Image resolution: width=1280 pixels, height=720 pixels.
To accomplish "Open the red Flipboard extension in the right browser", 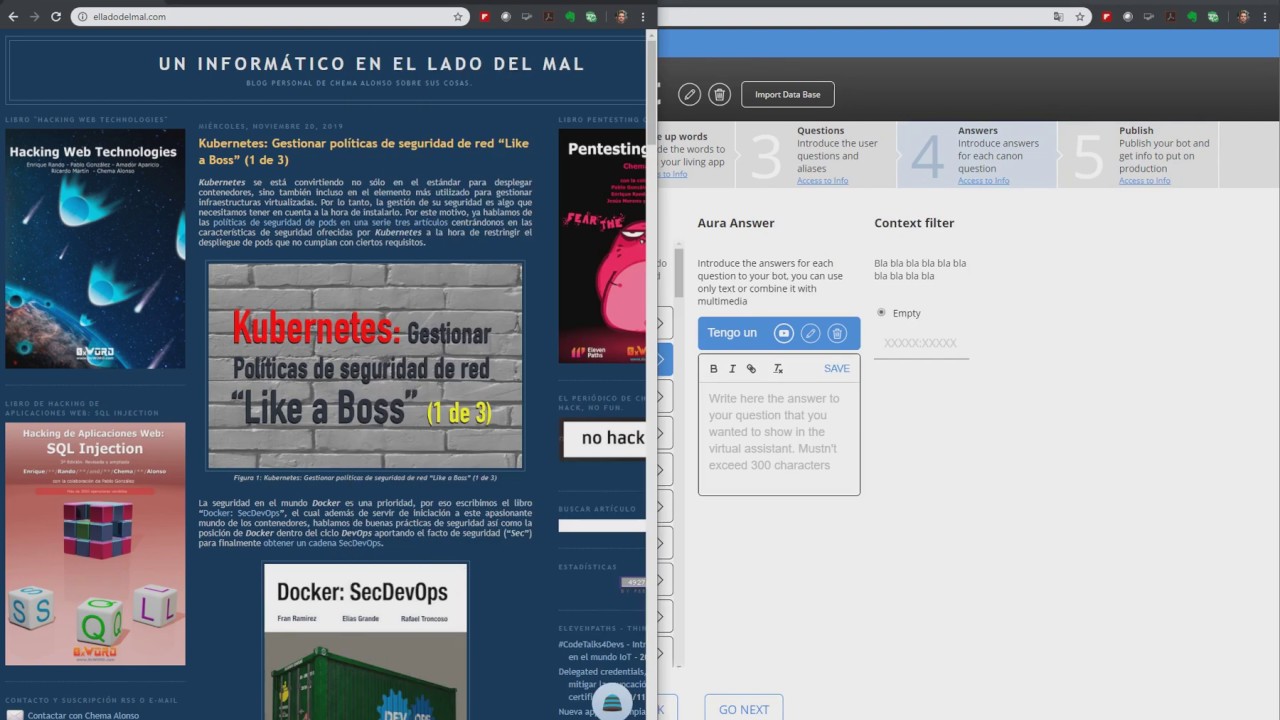I will pyautogui.click(x=1107, y=17).
